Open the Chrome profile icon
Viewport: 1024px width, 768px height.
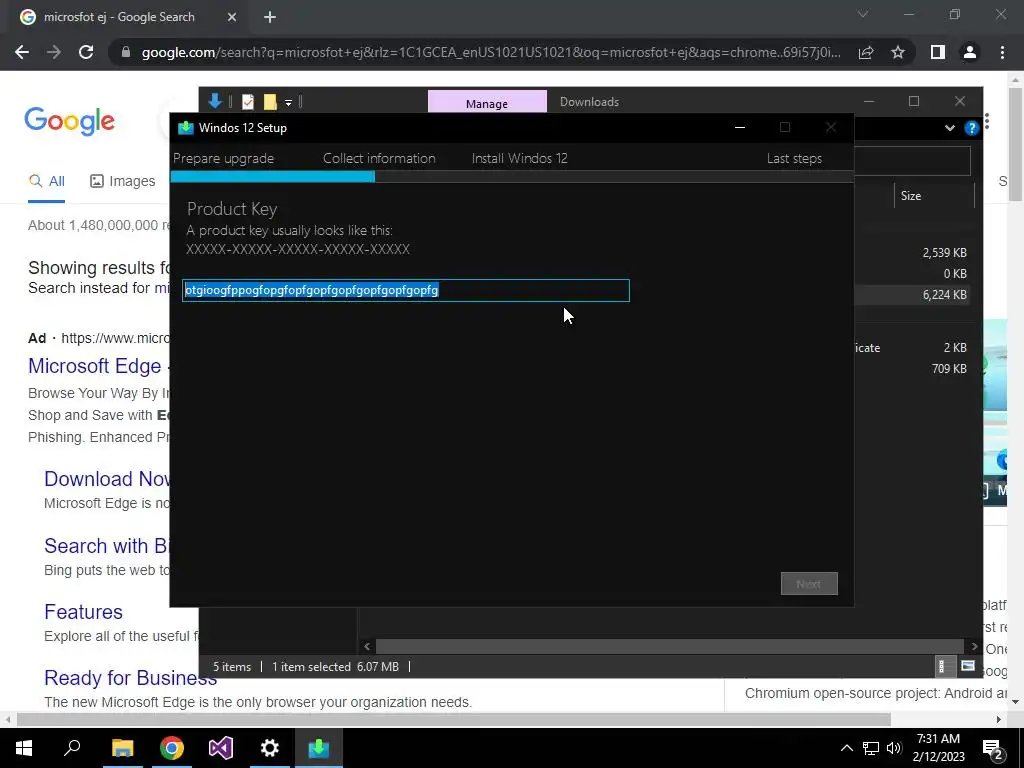click(970, 52)
